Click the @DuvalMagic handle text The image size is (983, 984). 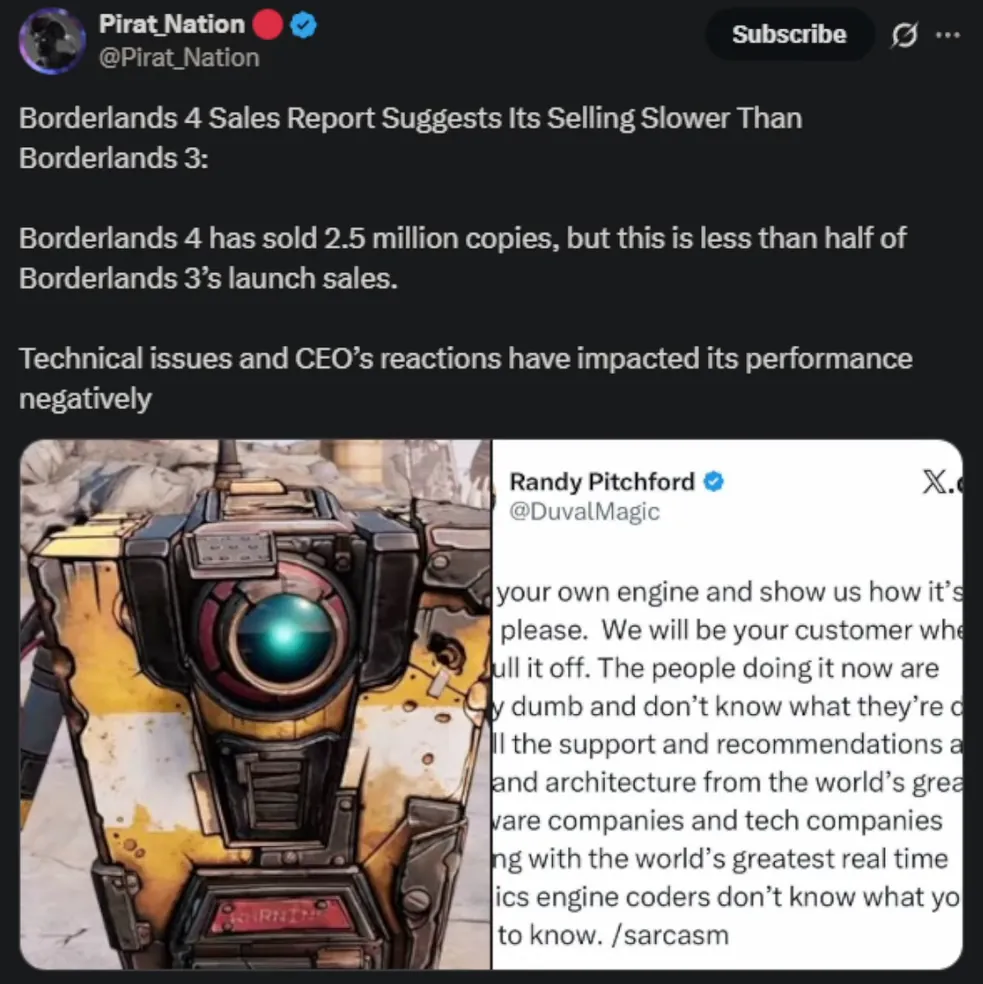coord(584,511)
